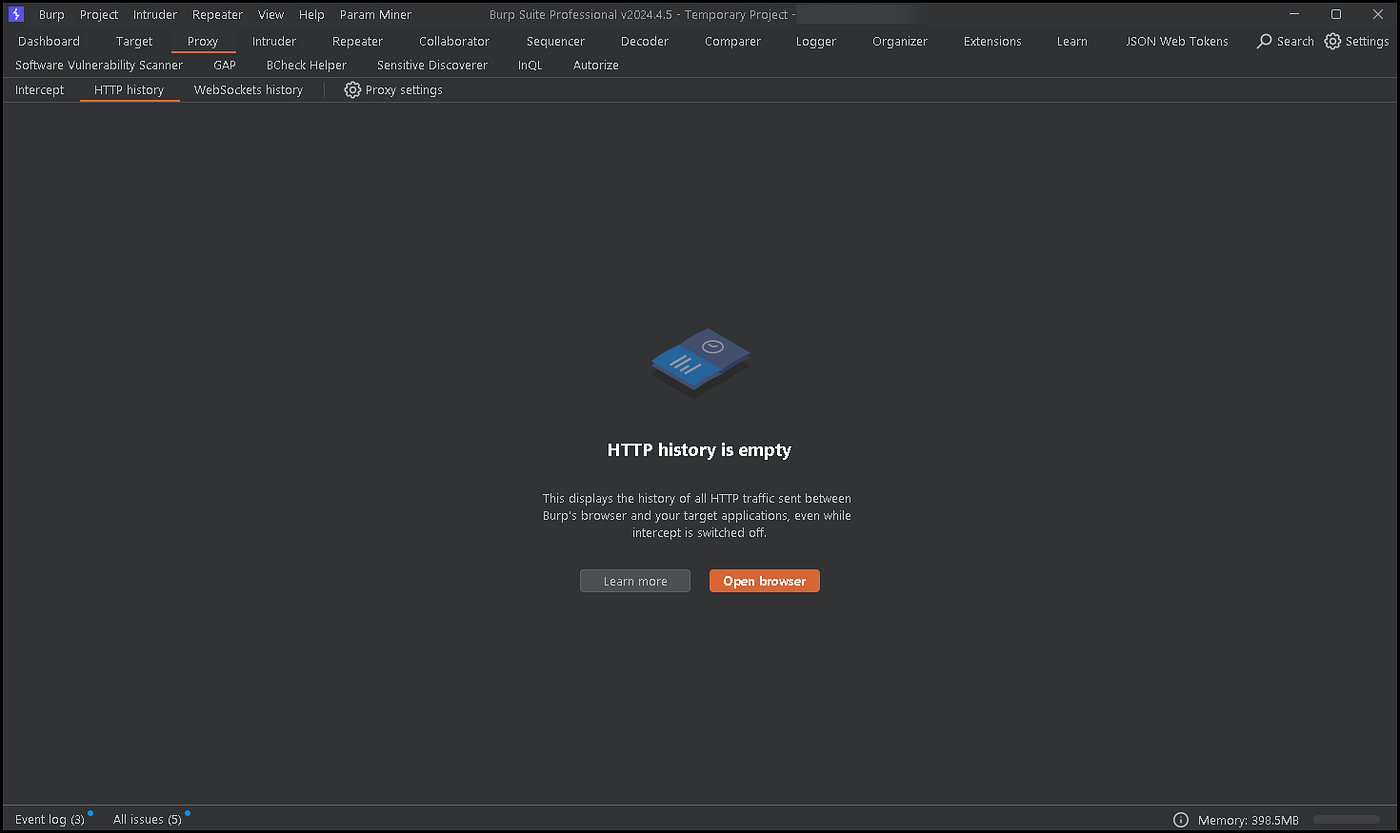Select the HTTP history sub-tab
1400x833 pixels.
pos(129,90)
